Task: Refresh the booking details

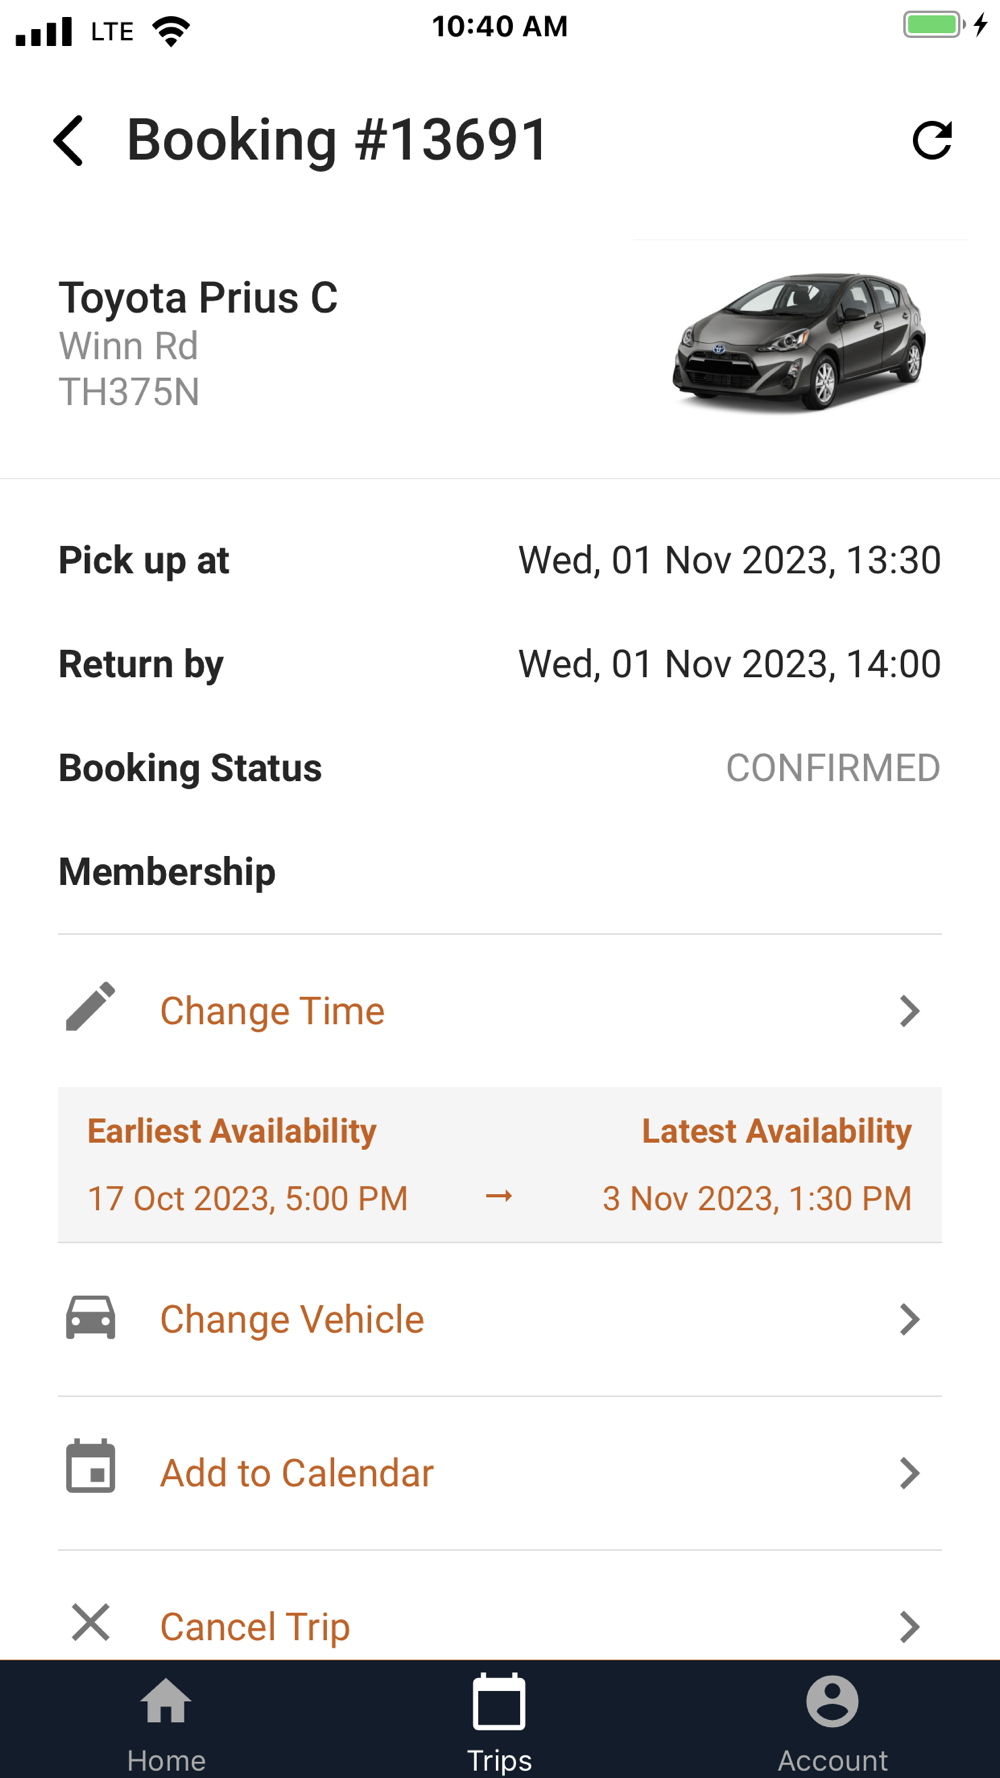Action: [932, 140]
